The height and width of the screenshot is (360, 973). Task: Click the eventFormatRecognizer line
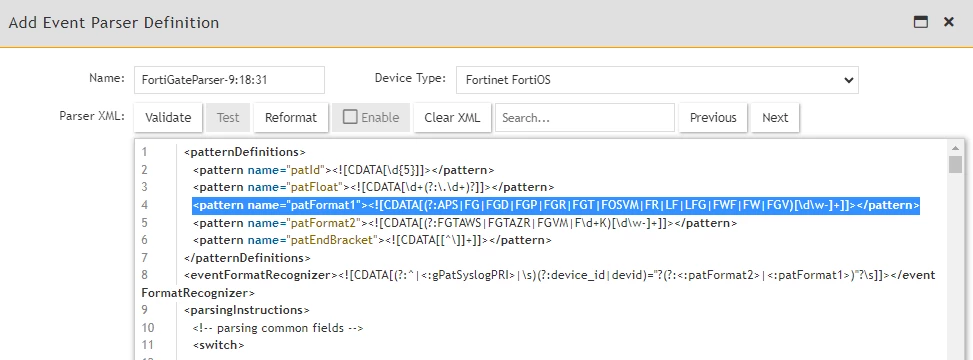click(x=559, y=275)
